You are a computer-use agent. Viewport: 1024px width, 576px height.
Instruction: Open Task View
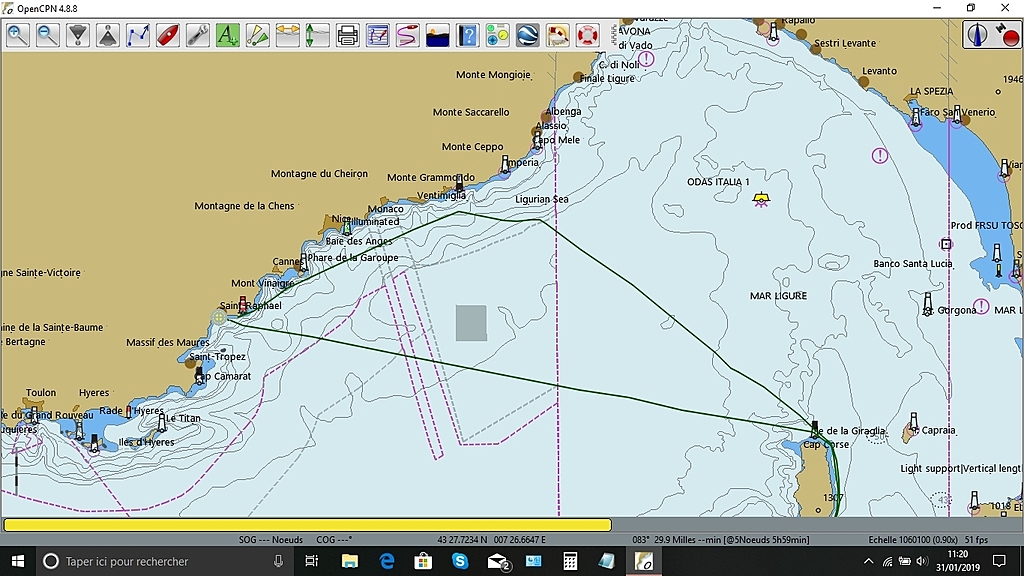[x=312, y=561]
